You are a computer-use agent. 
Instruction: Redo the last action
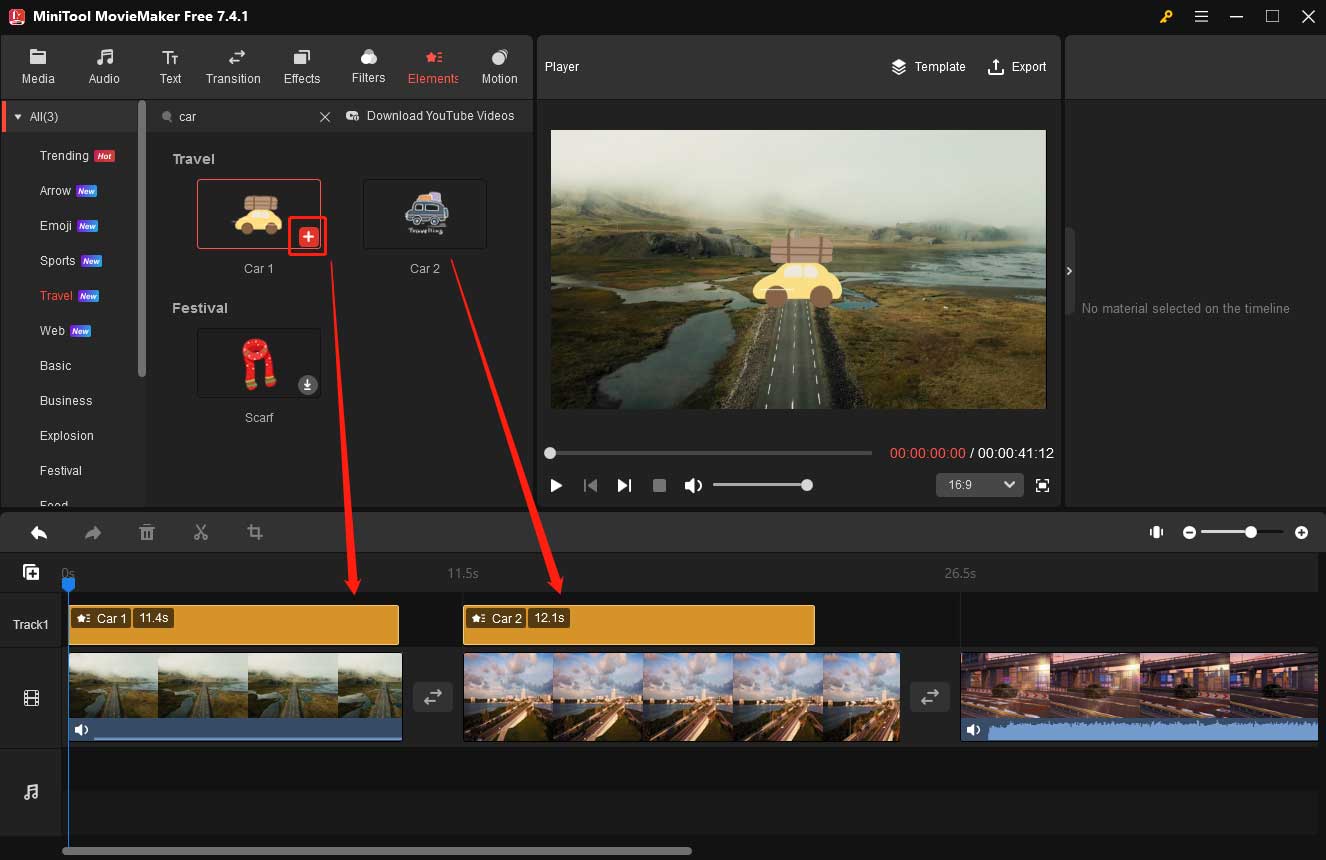[93, 533]
